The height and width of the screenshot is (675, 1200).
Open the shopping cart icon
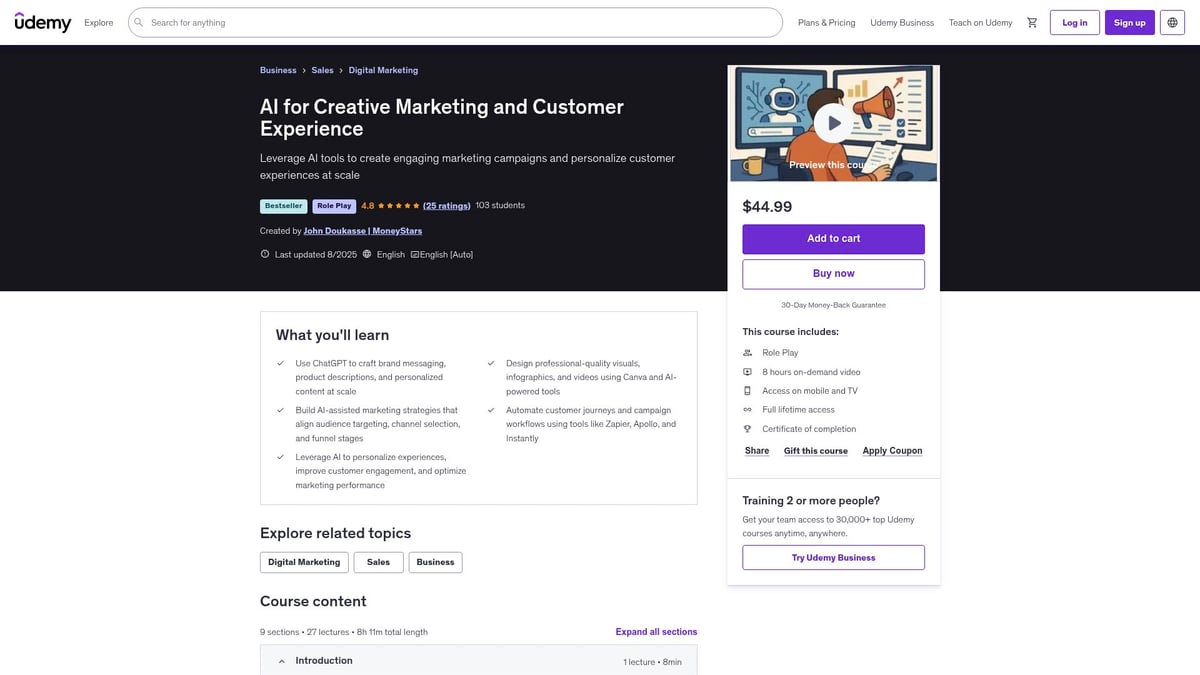point(1030,20)
